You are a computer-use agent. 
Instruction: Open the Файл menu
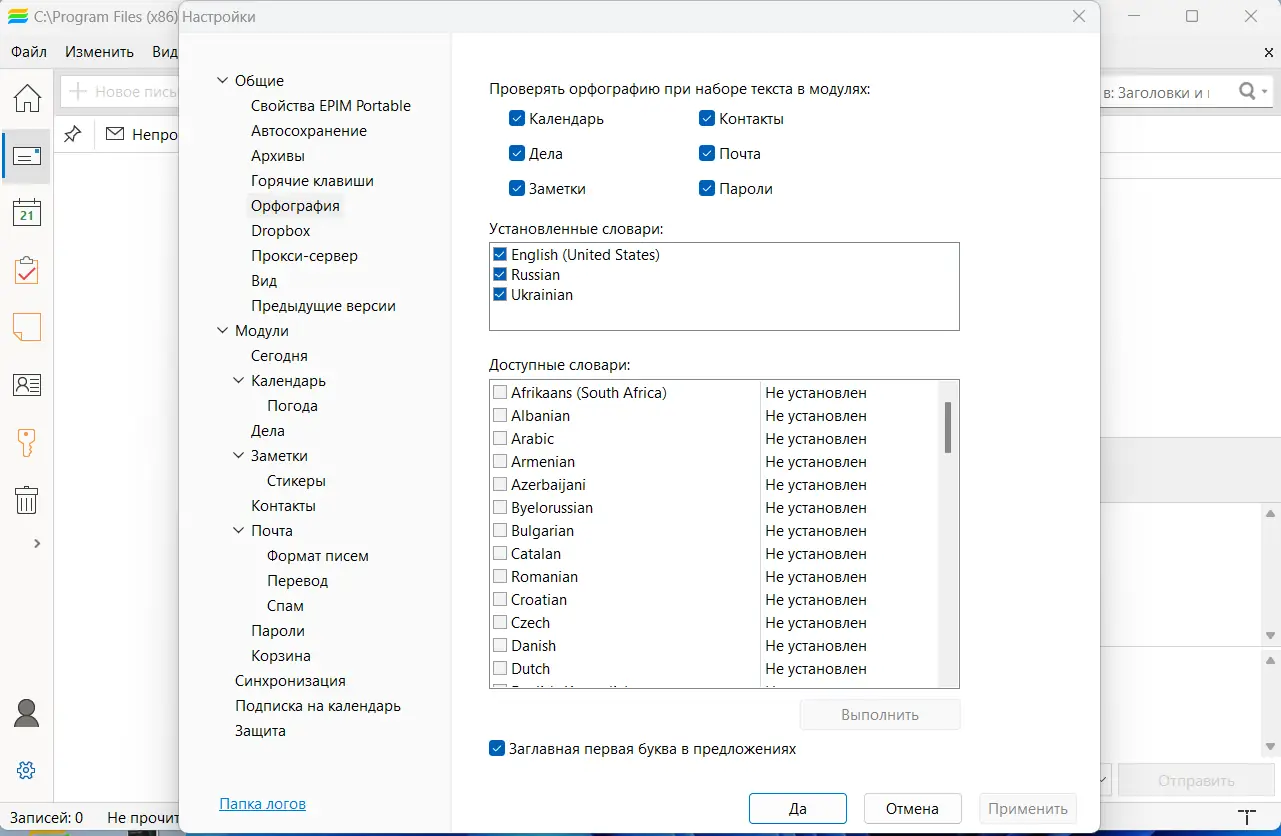[29, 52]
